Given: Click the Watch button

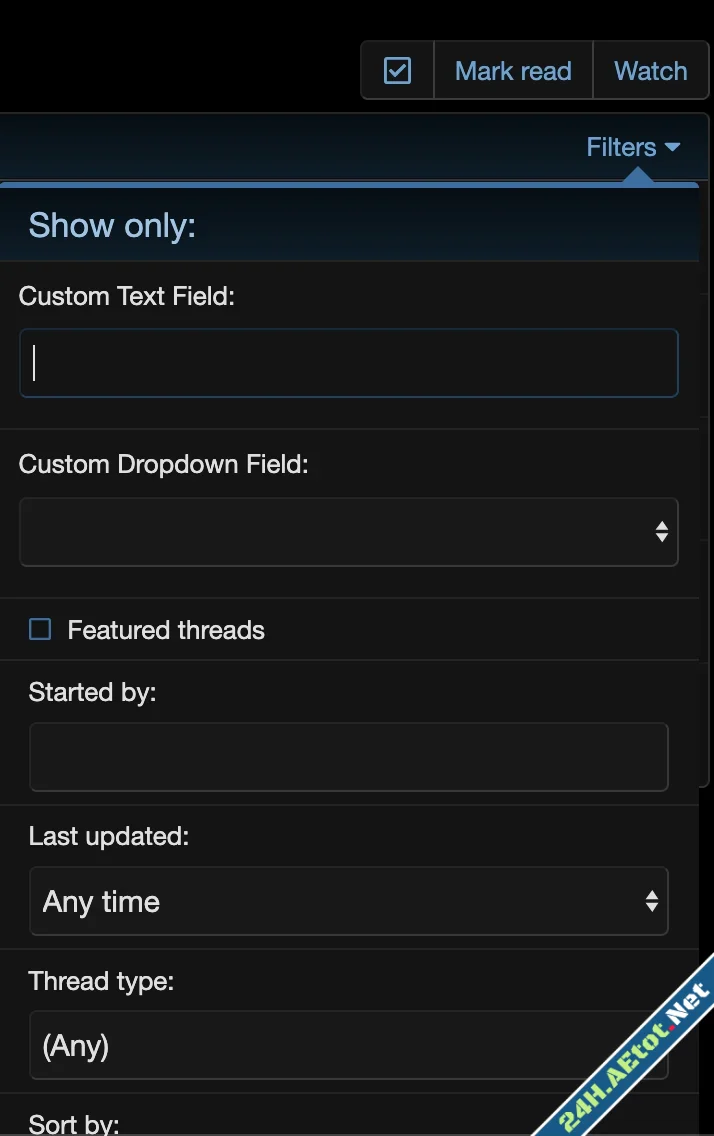Looking at the screenshot, I should tap(651, 70).
